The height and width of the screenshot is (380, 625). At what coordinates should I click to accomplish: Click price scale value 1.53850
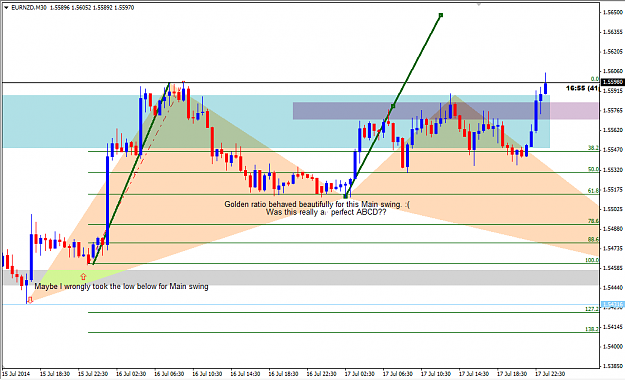coord(613,366)
